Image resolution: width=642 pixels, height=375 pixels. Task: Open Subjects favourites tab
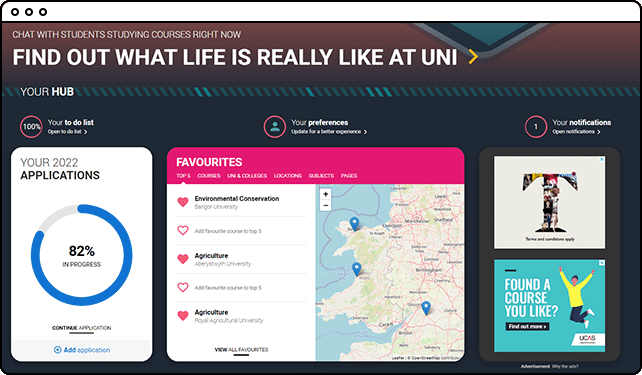click(x=321, y=176)
